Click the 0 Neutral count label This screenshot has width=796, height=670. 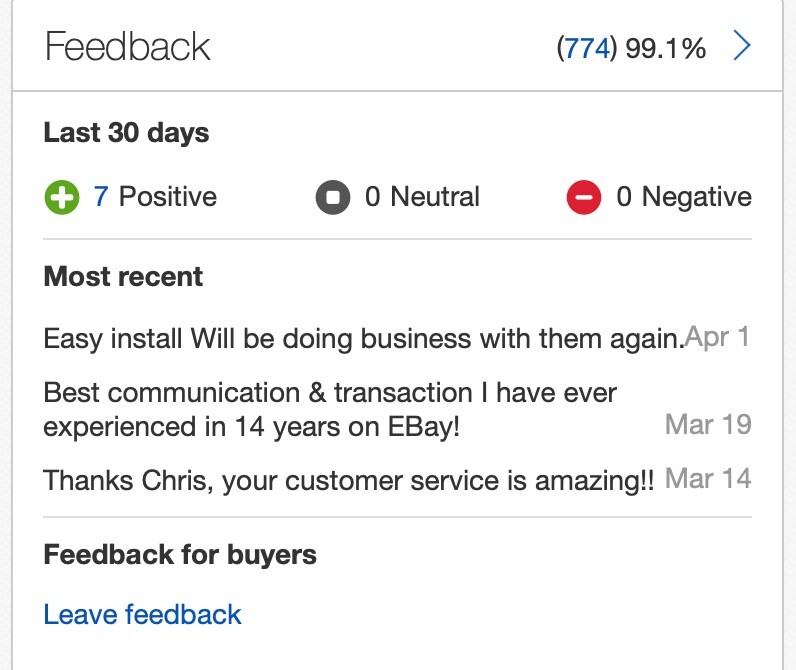coord(422,196)
